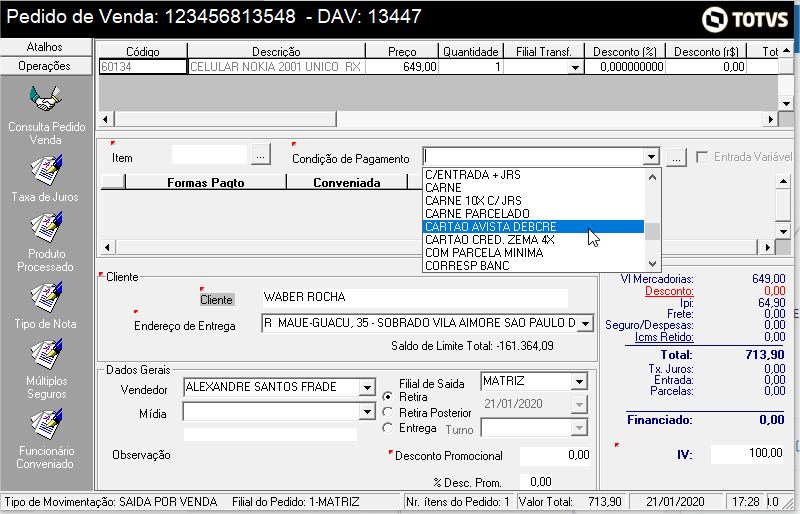Click items grid horizontal scrollbar left arrow
This screenshot has height=514, width=800.
[106, 119]
